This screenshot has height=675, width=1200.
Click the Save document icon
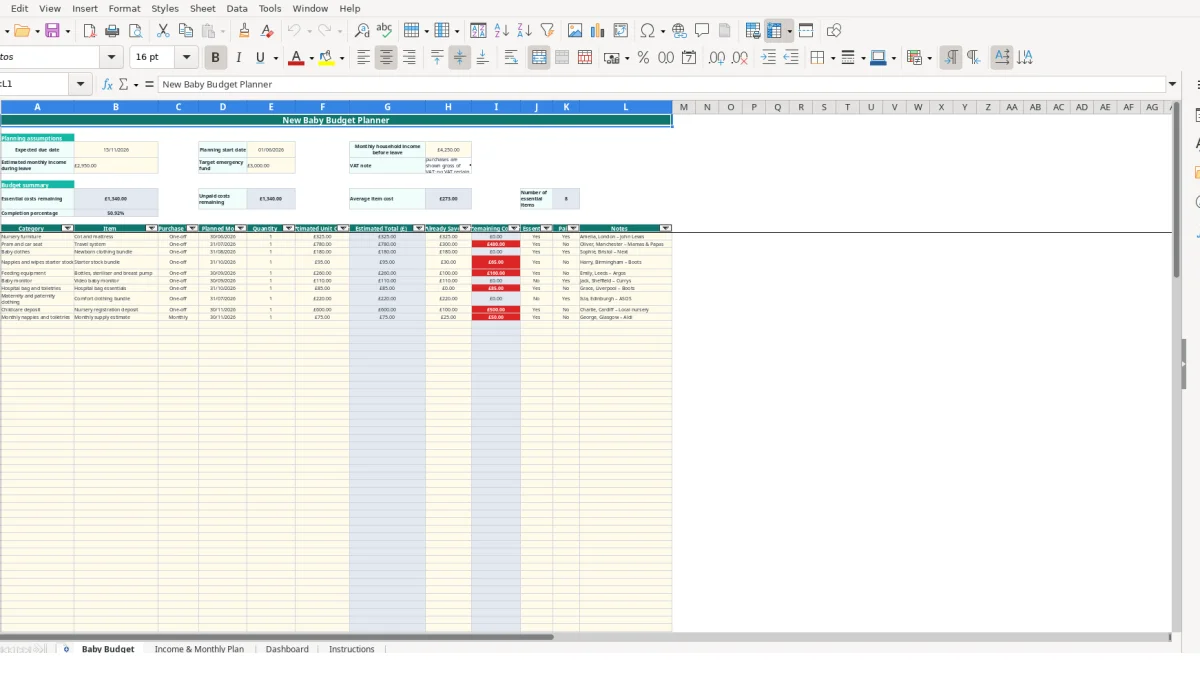(x=52, y=31)
